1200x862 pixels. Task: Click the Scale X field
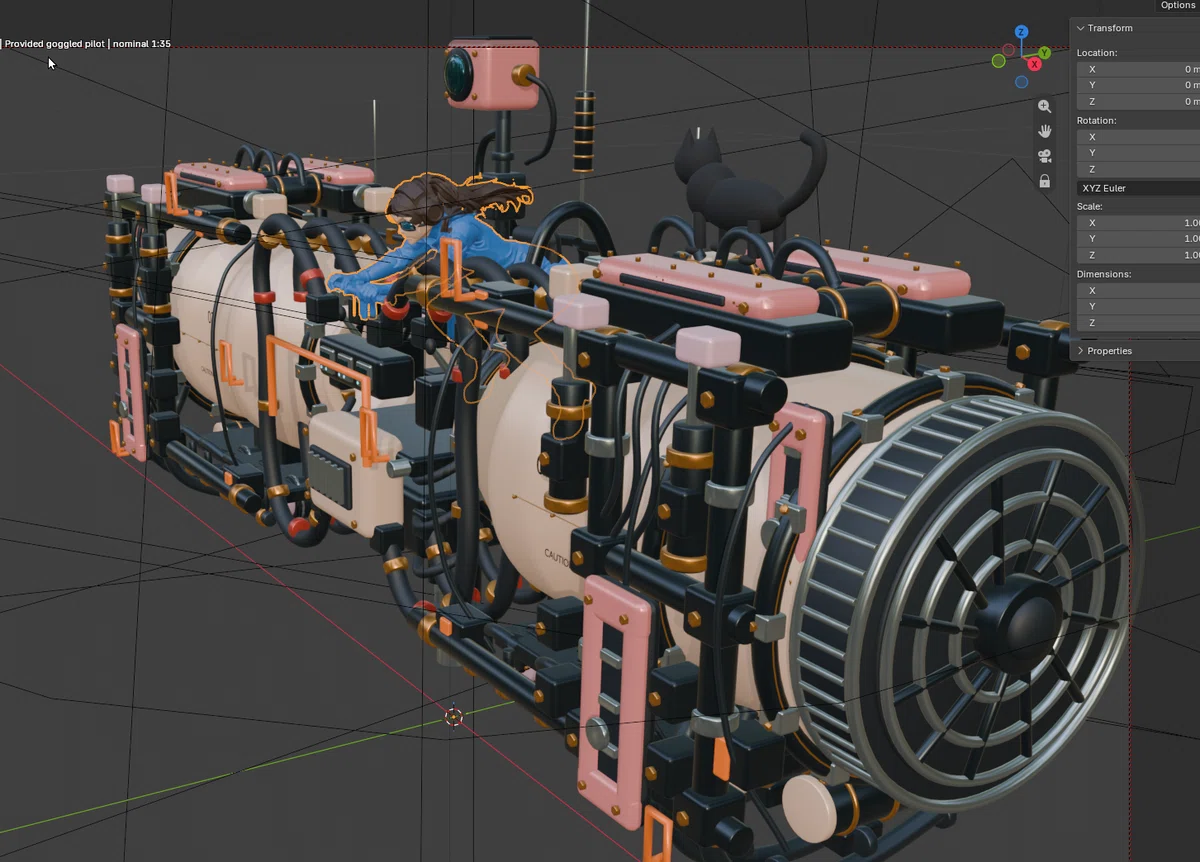coord(1139,223)
